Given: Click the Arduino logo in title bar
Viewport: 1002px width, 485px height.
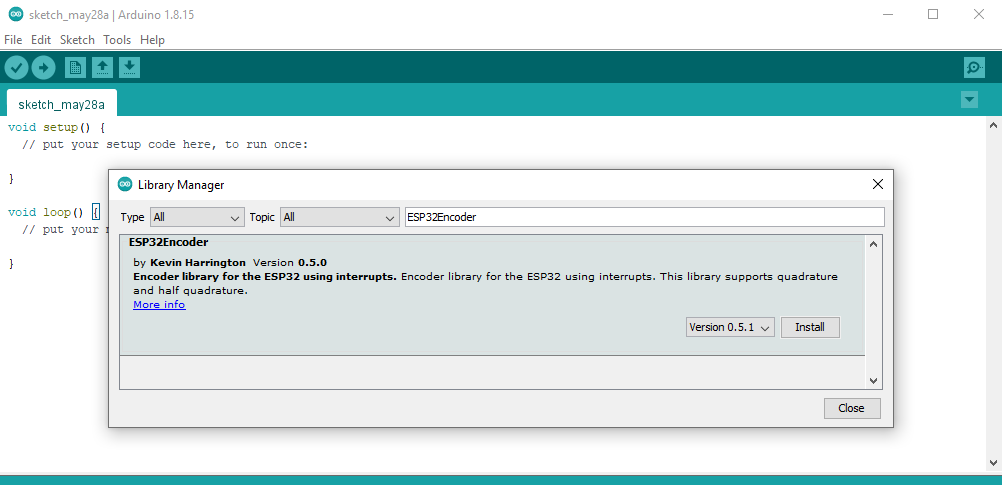Looking at the screenshot, I should coord(16,14).
